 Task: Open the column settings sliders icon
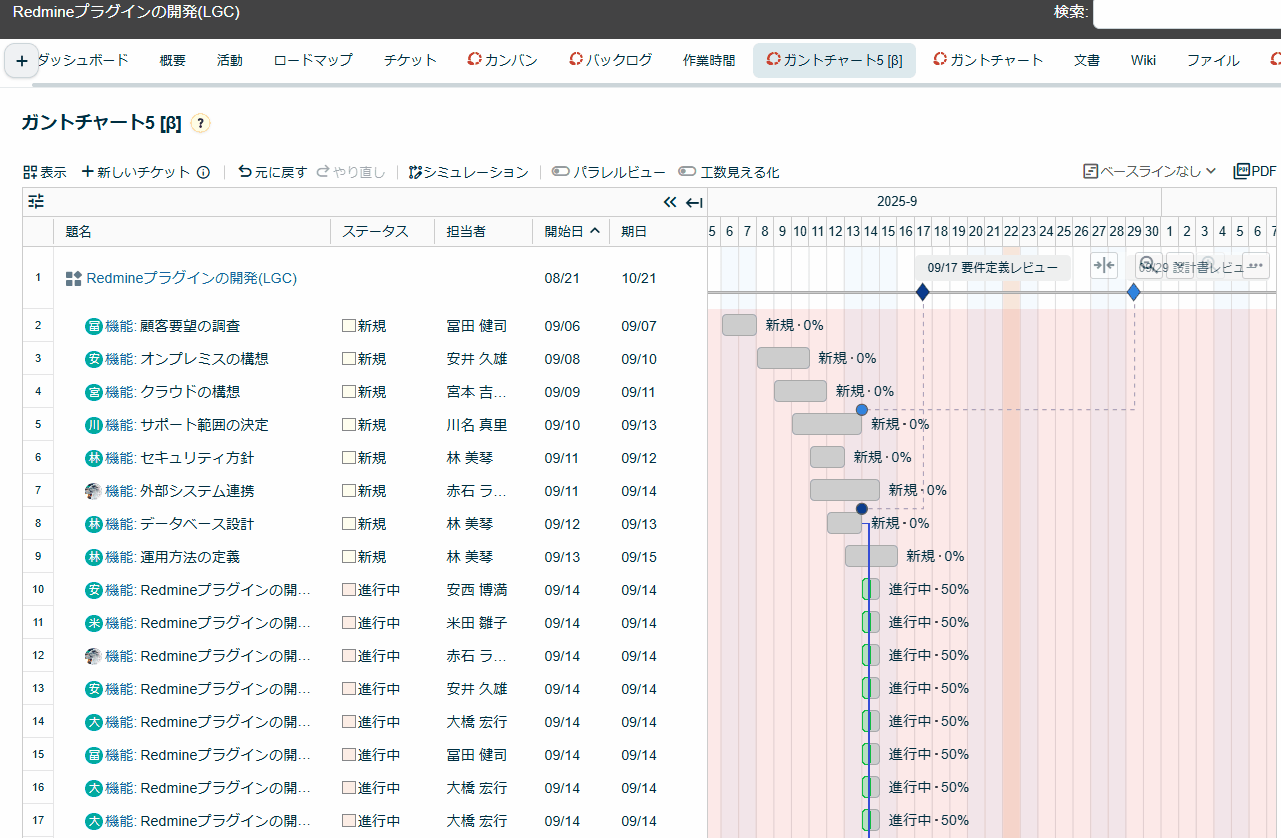36,201
